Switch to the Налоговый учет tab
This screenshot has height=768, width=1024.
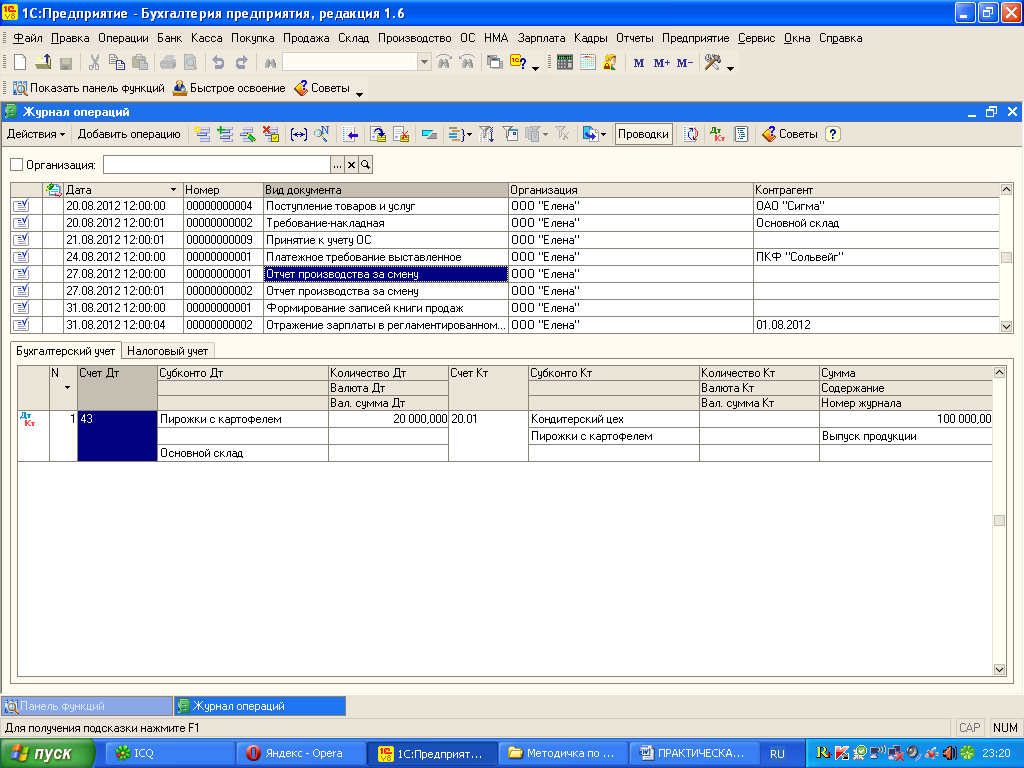tap(167, 351)
